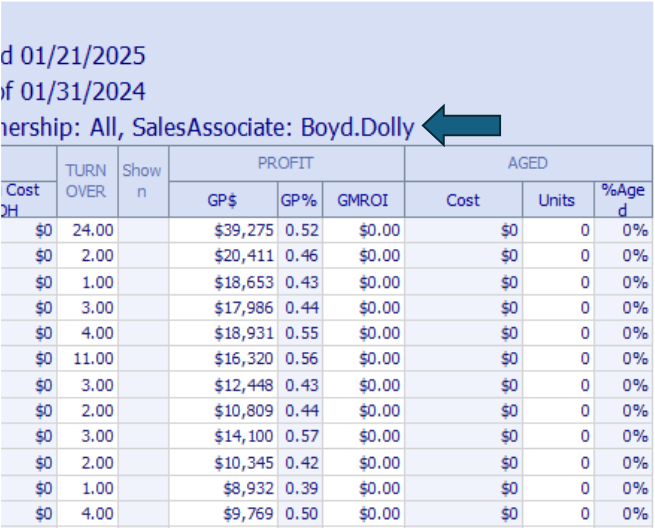Image resolution: width=655 pixels, height=528 pixels.
Task: Select the 0.57 GP% cell
Action: click(300, 437)
